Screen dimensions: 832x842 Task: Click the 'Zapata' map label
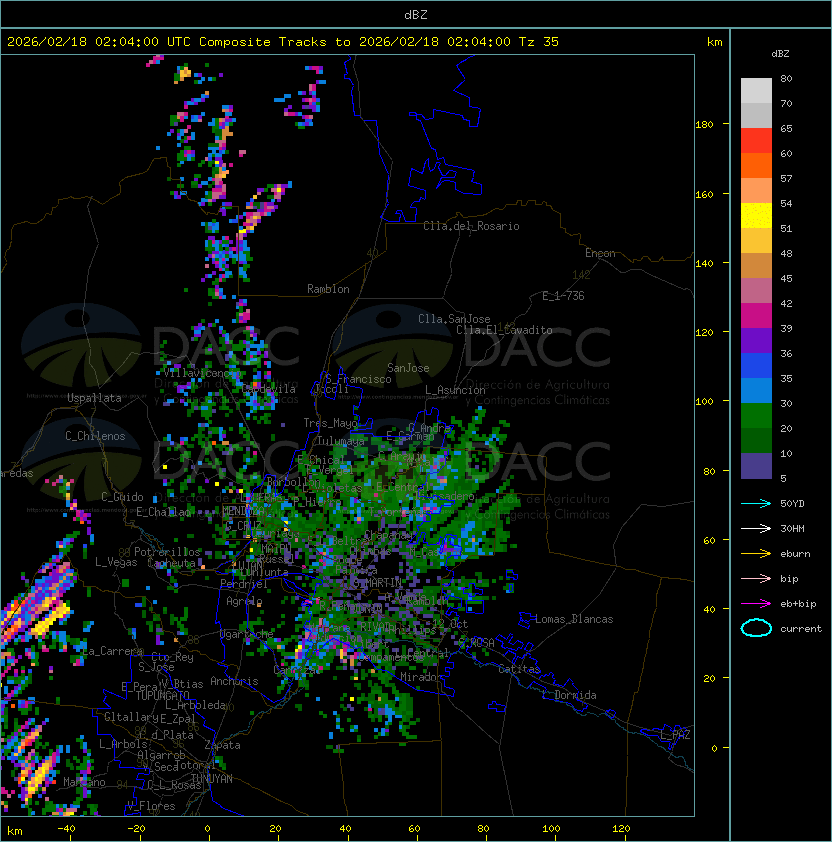coord(222,745)
